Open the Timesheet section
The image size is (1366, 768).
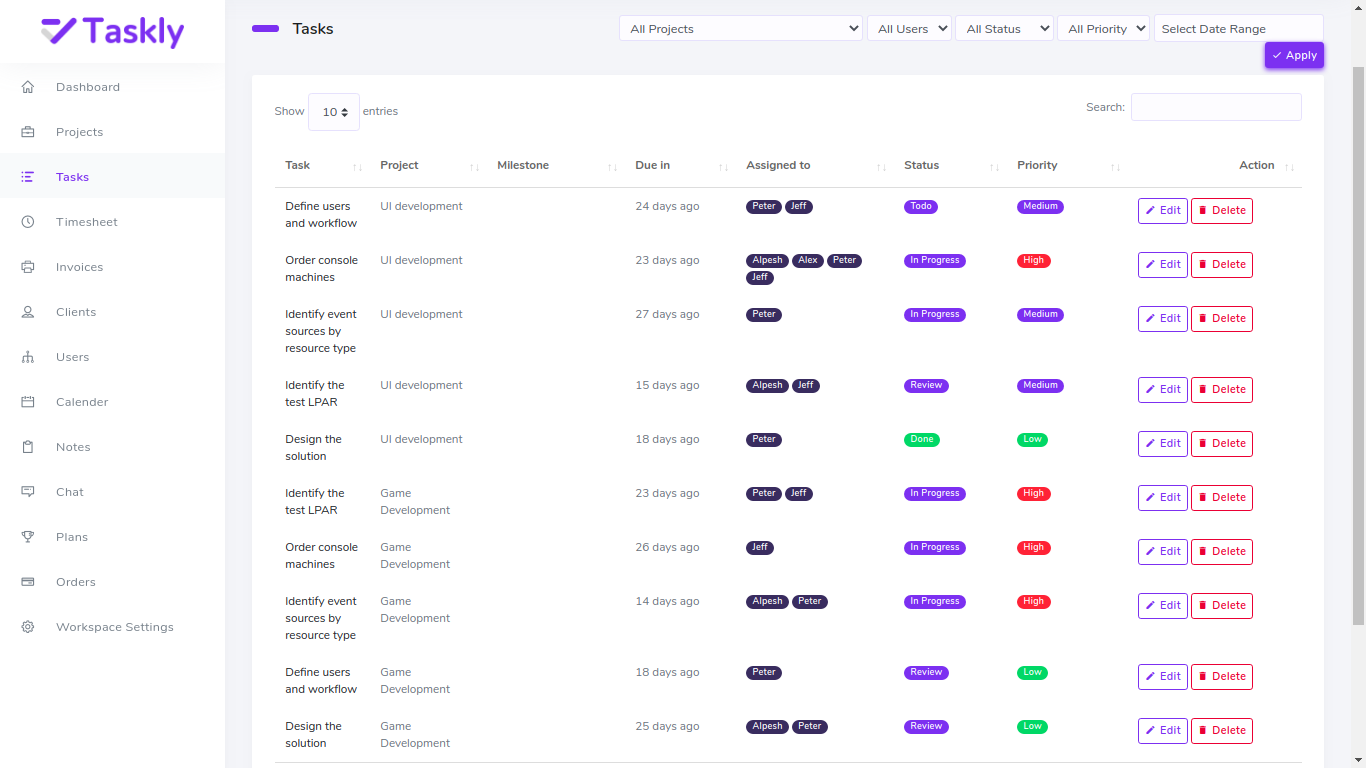click(x=84, y=221)
